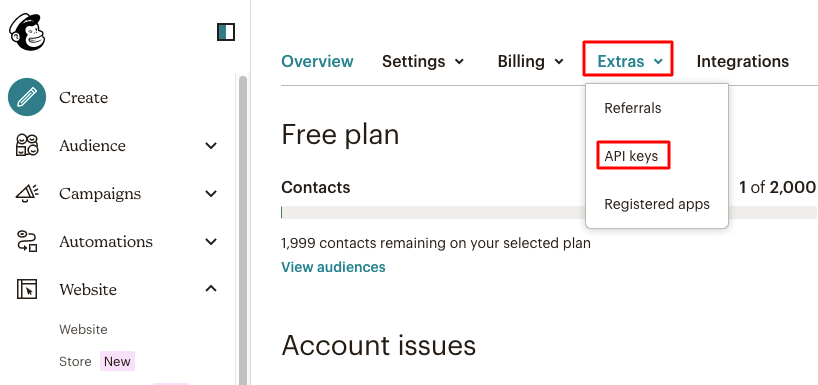The width and height of the screenshot is (818, 385).
Task: Close the Extras dropdown menu
Action: pos(628,59)
